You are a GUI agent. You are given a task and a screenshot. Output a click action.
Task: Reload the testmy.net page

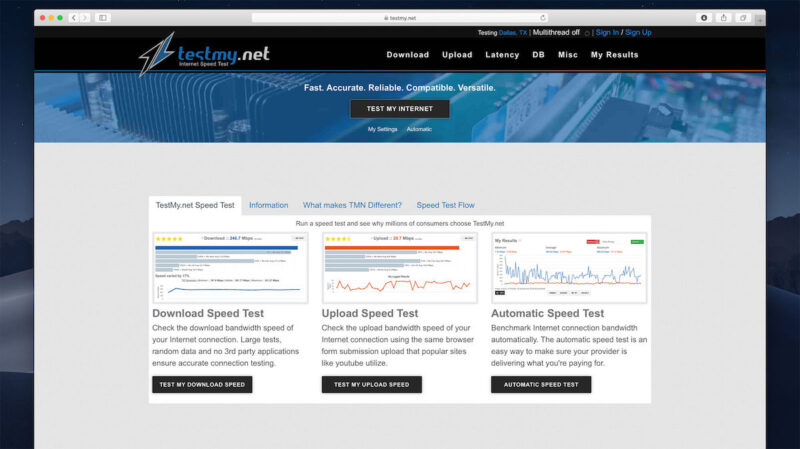tap(543, 18)
